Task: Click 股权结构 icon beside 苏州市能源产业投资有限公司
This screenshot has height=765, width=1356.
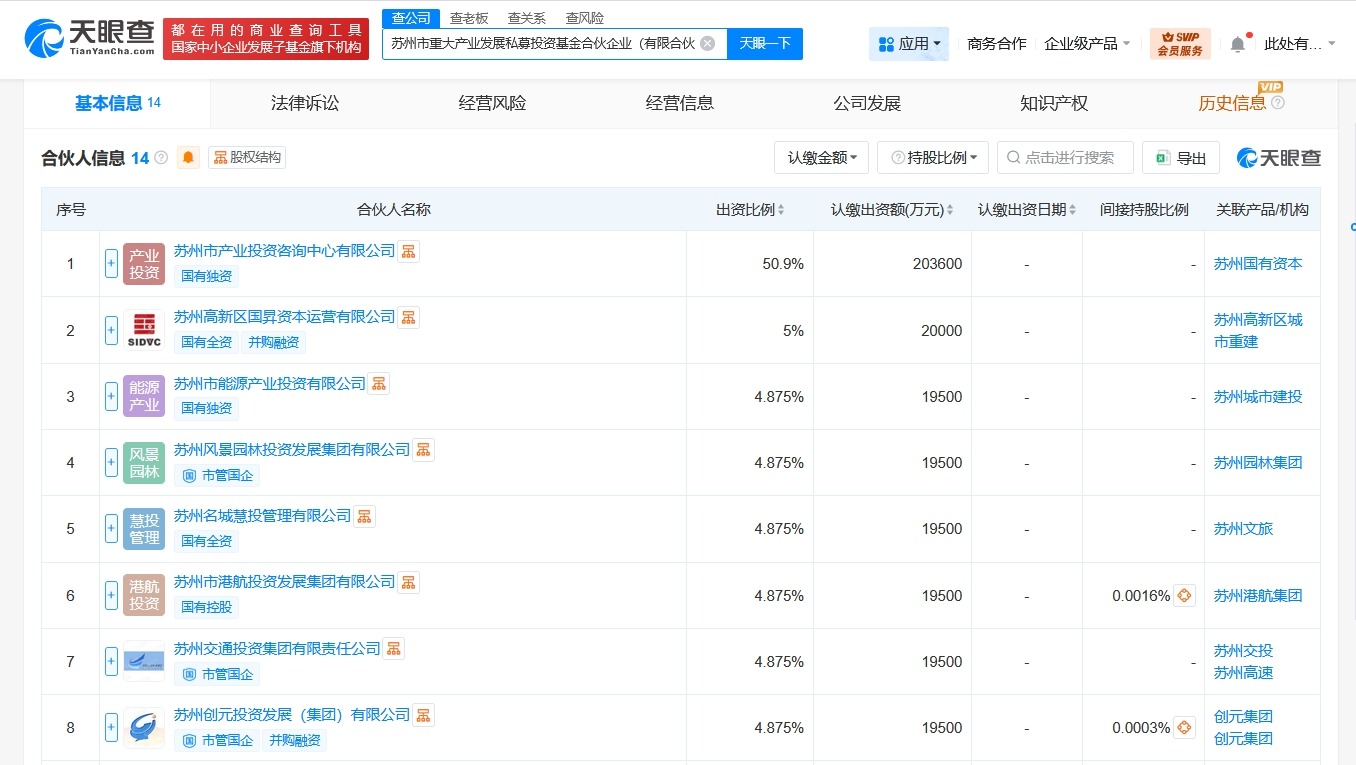Action: (378, 383)
